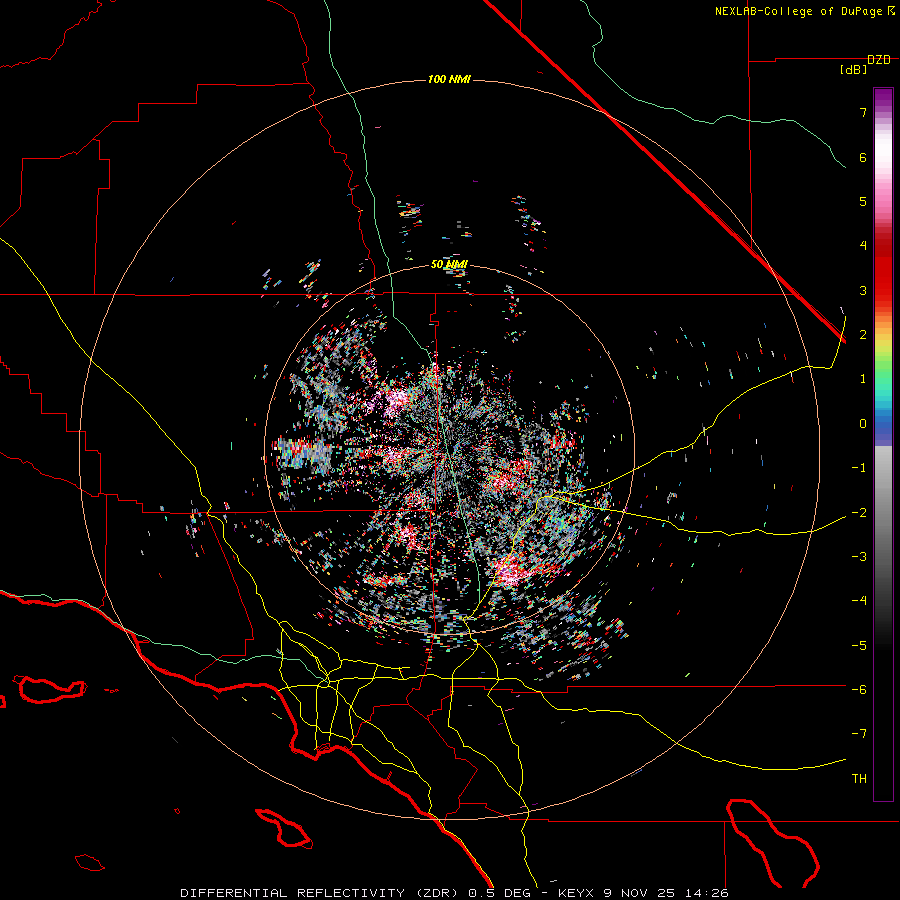This screenshot has width=900, height=900.
Task: Click the 5 value on the color scale
Action: tap(863, 201)
